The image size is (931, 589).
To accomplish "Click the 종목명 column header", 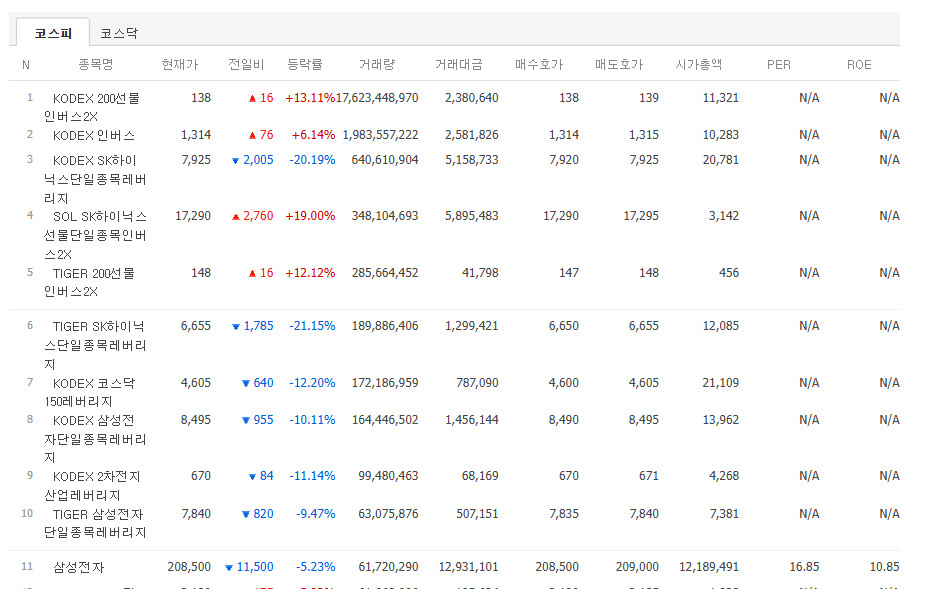I will (96, 64).
